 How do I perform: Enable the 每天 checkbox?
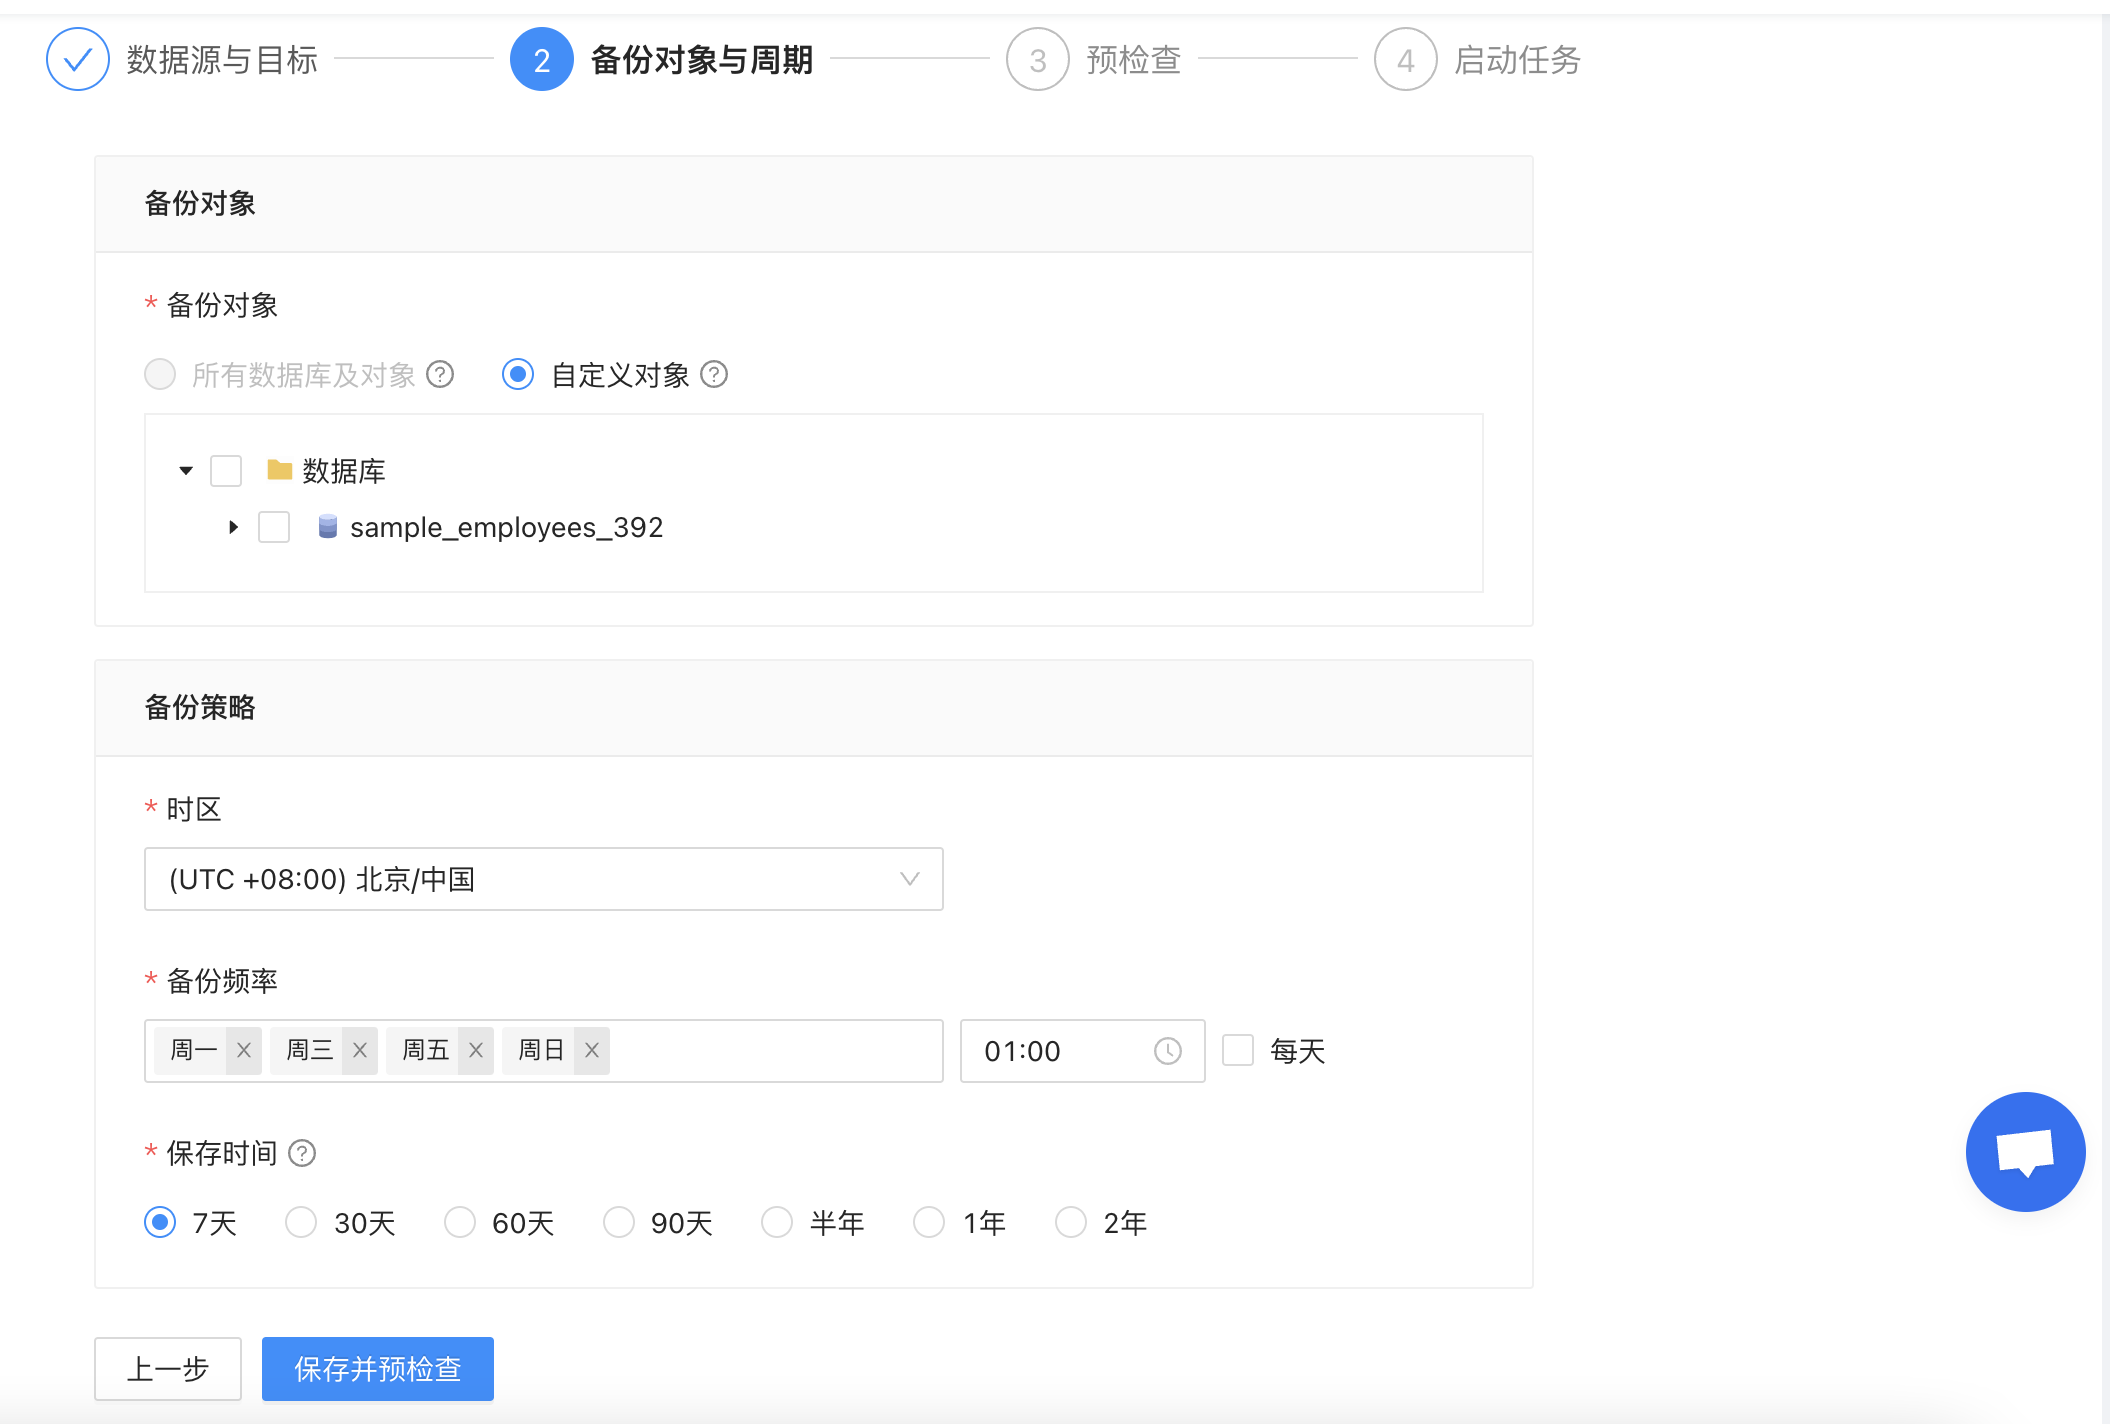tap(1239, 1051)
